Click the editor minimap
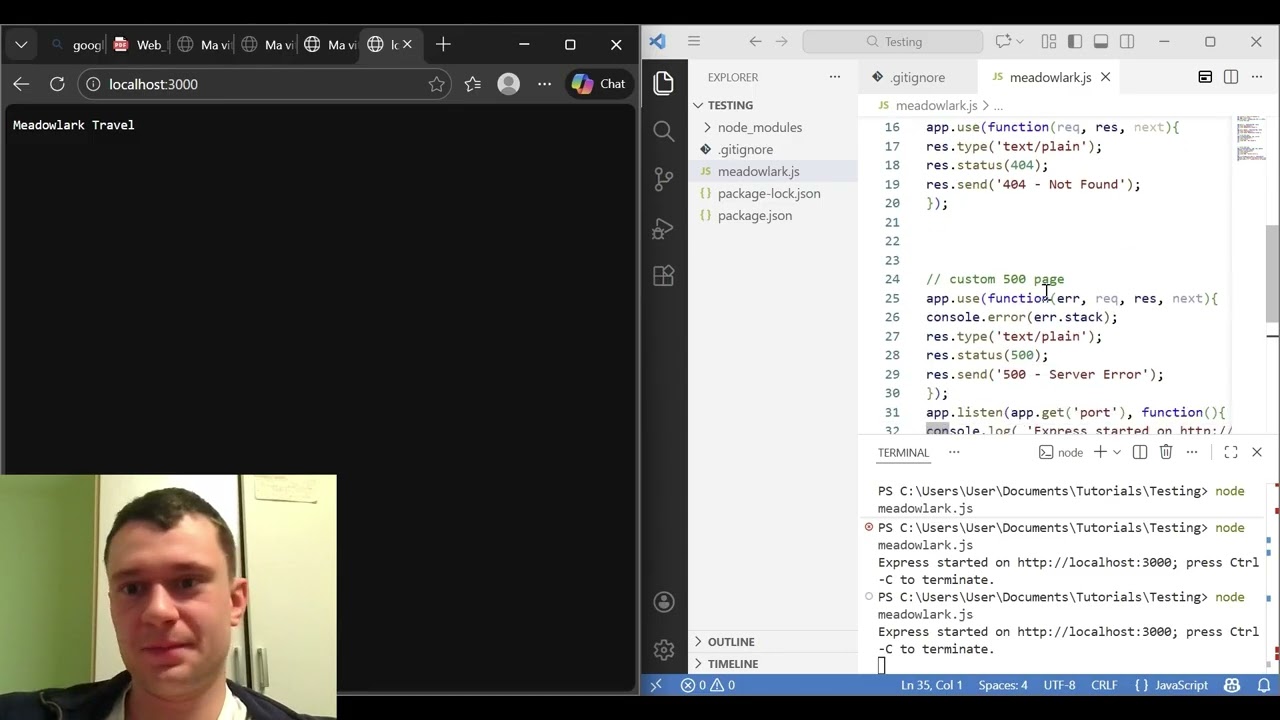Viewport: 1280px width, 720px height. (x=1250, y=138)
